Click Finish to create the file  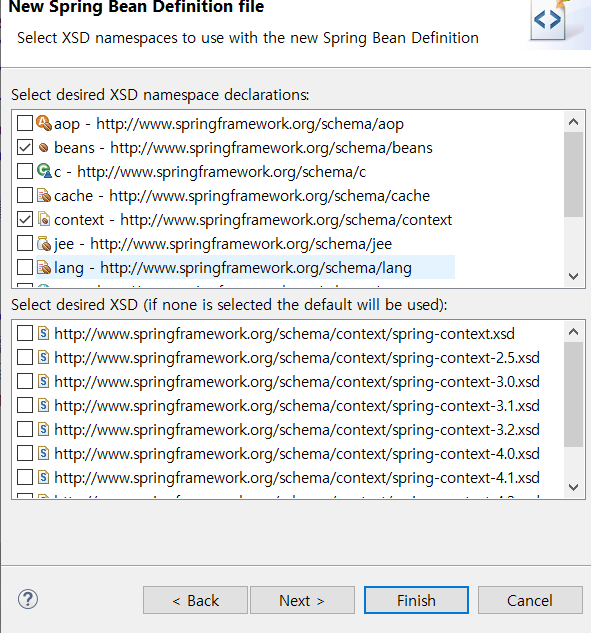pyautogui.click(x=416, y=600)
